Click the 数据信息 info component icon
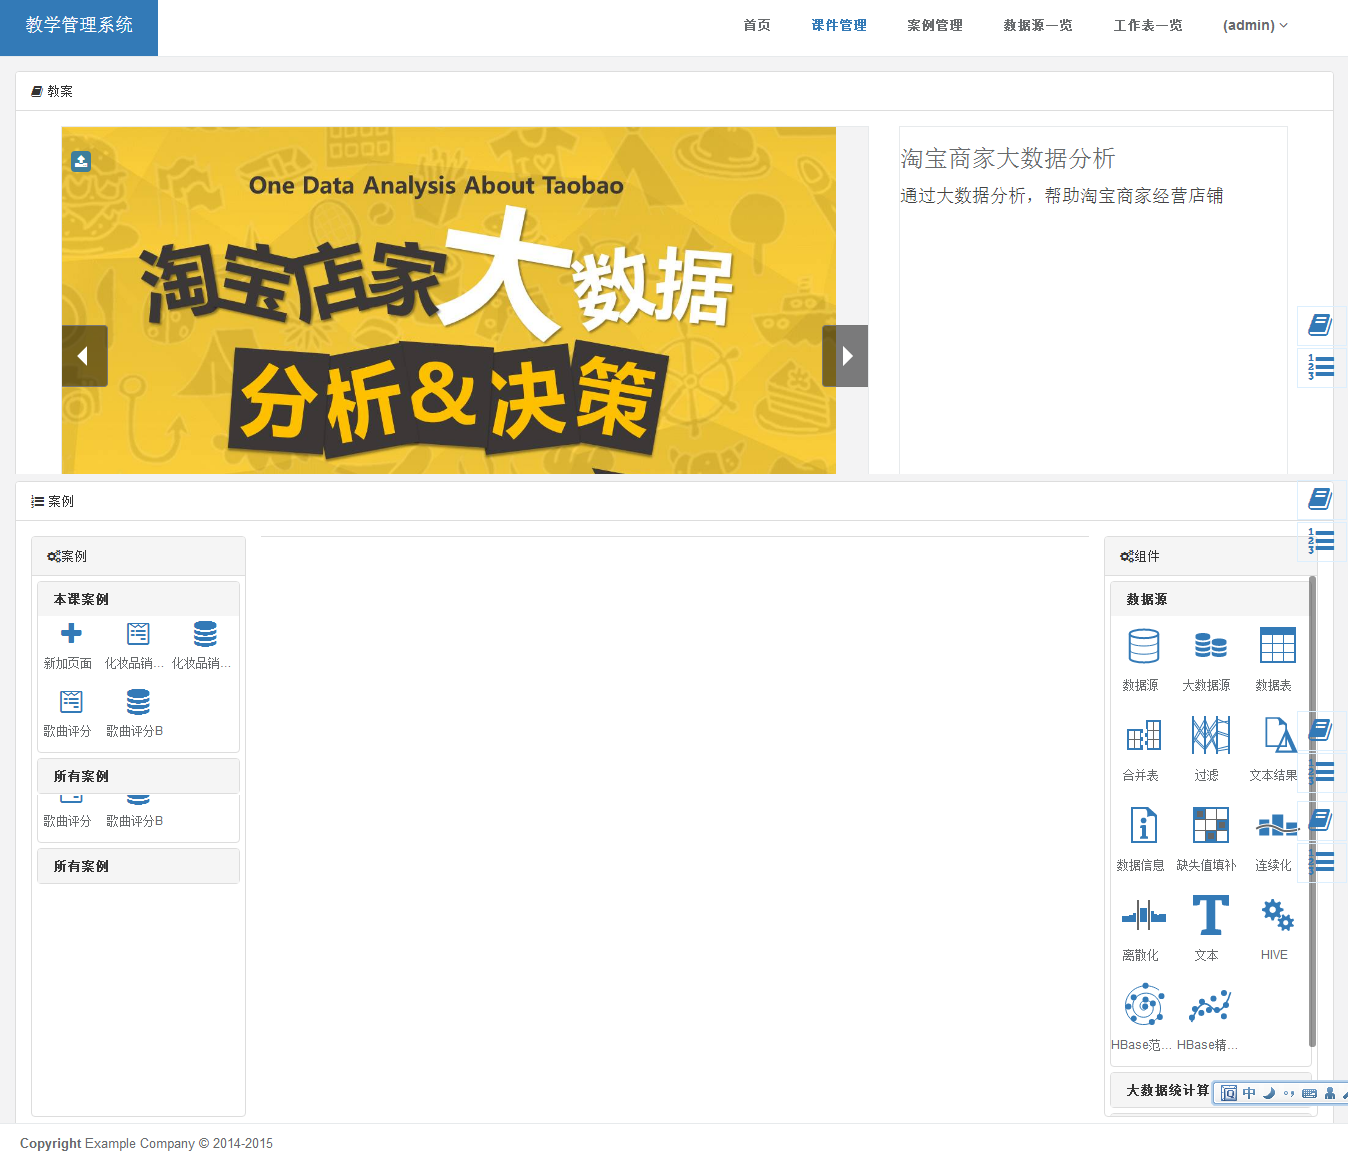This screenshot has width=1348, height=1161. click(1143, 826)
